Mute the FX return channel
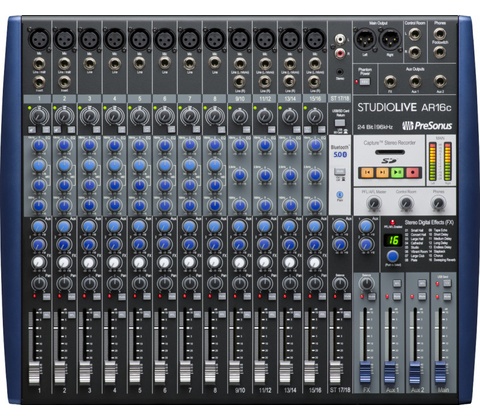 click(x=372, y=296)
